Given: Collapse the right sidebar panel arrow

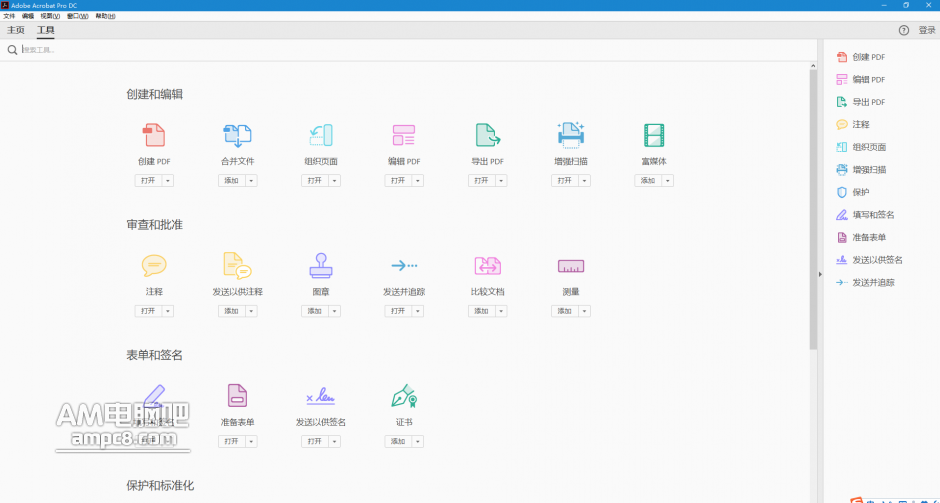Looking at the screenshot, I should [820, 275].
